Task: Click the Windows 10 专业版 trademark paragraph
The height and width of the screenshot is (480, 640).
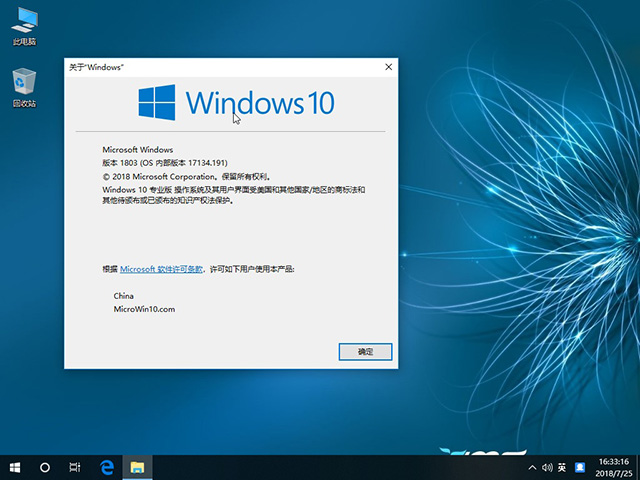Action: pyautogui.click(x=234, y=195)
